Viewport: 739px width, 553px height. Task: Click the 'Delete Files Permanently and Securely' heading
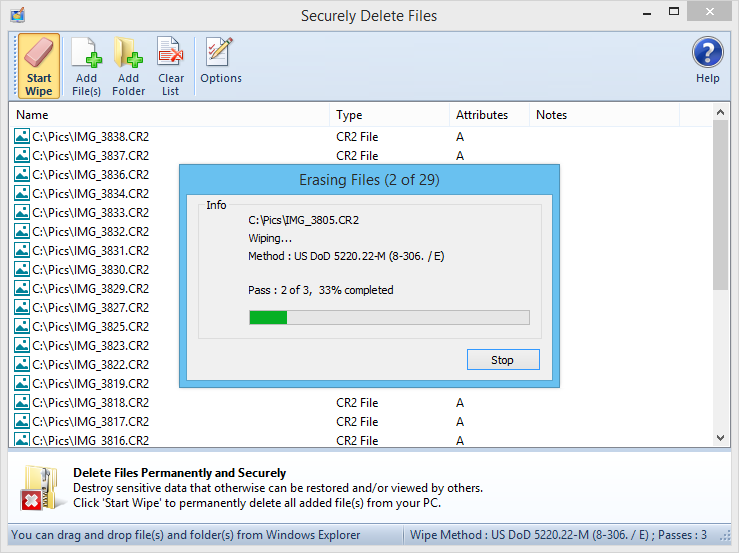coord(180,472)
